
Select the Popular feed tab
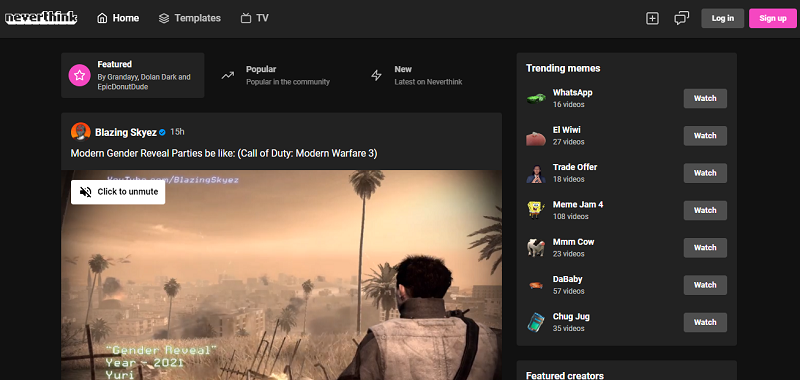coord(276,75)
